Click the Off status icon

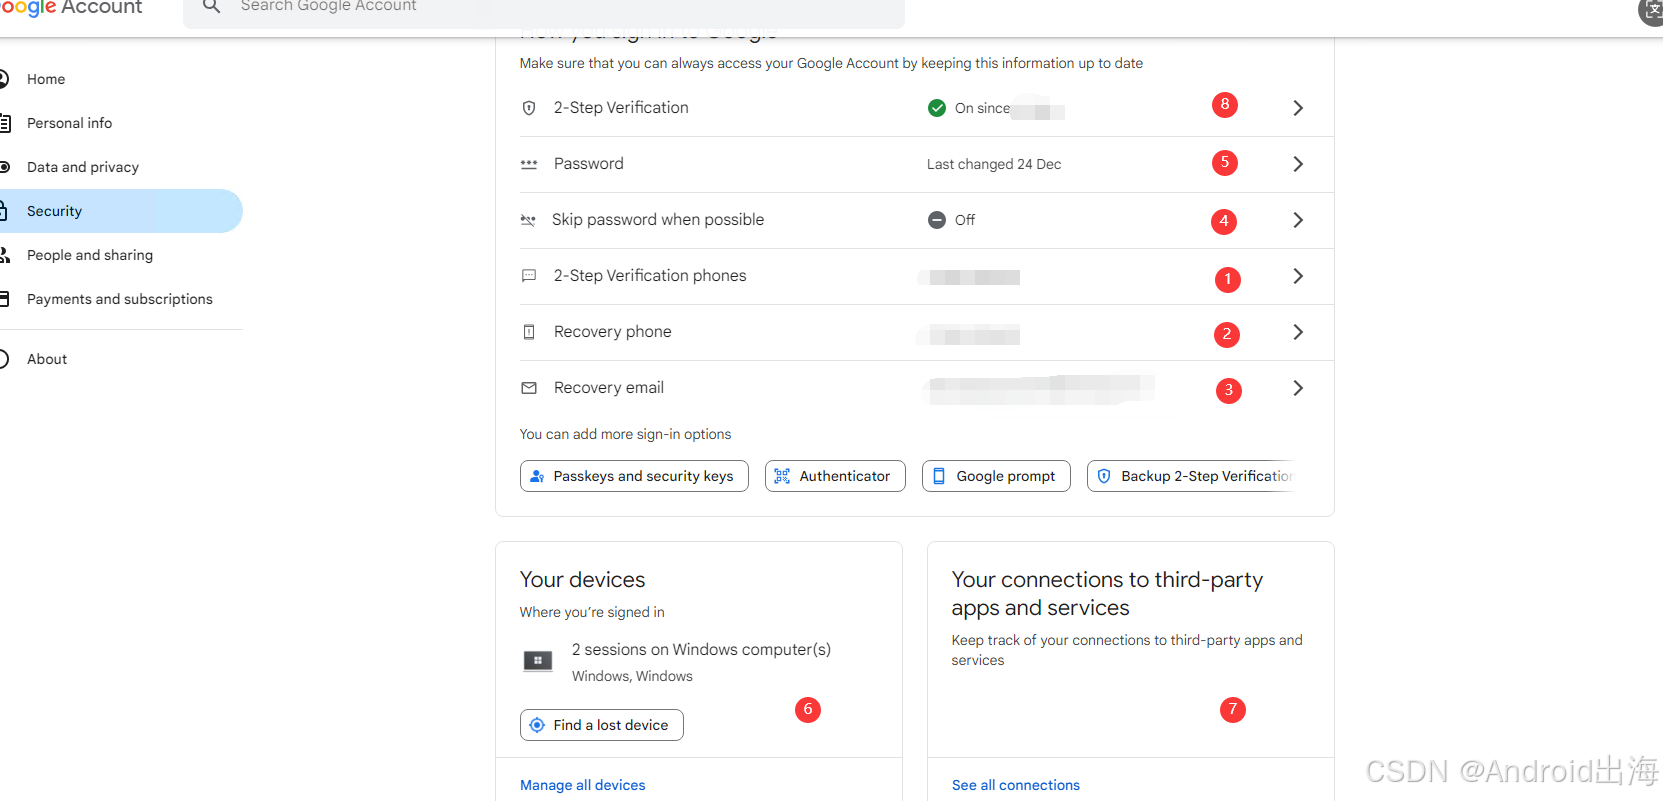(x=937, y=220)
